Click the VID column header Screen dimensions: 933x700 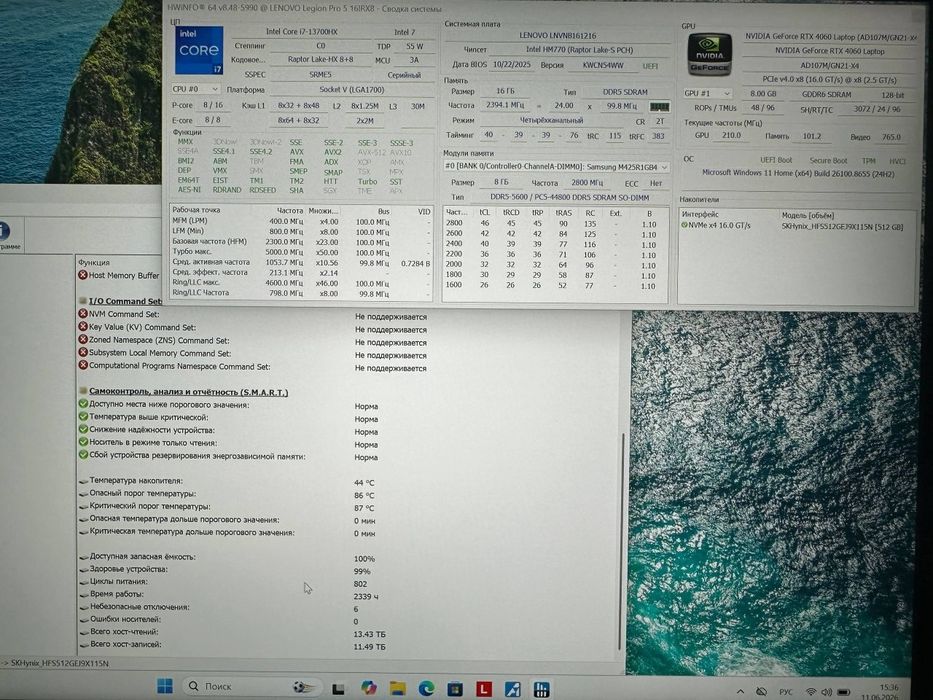pos(424,211)
